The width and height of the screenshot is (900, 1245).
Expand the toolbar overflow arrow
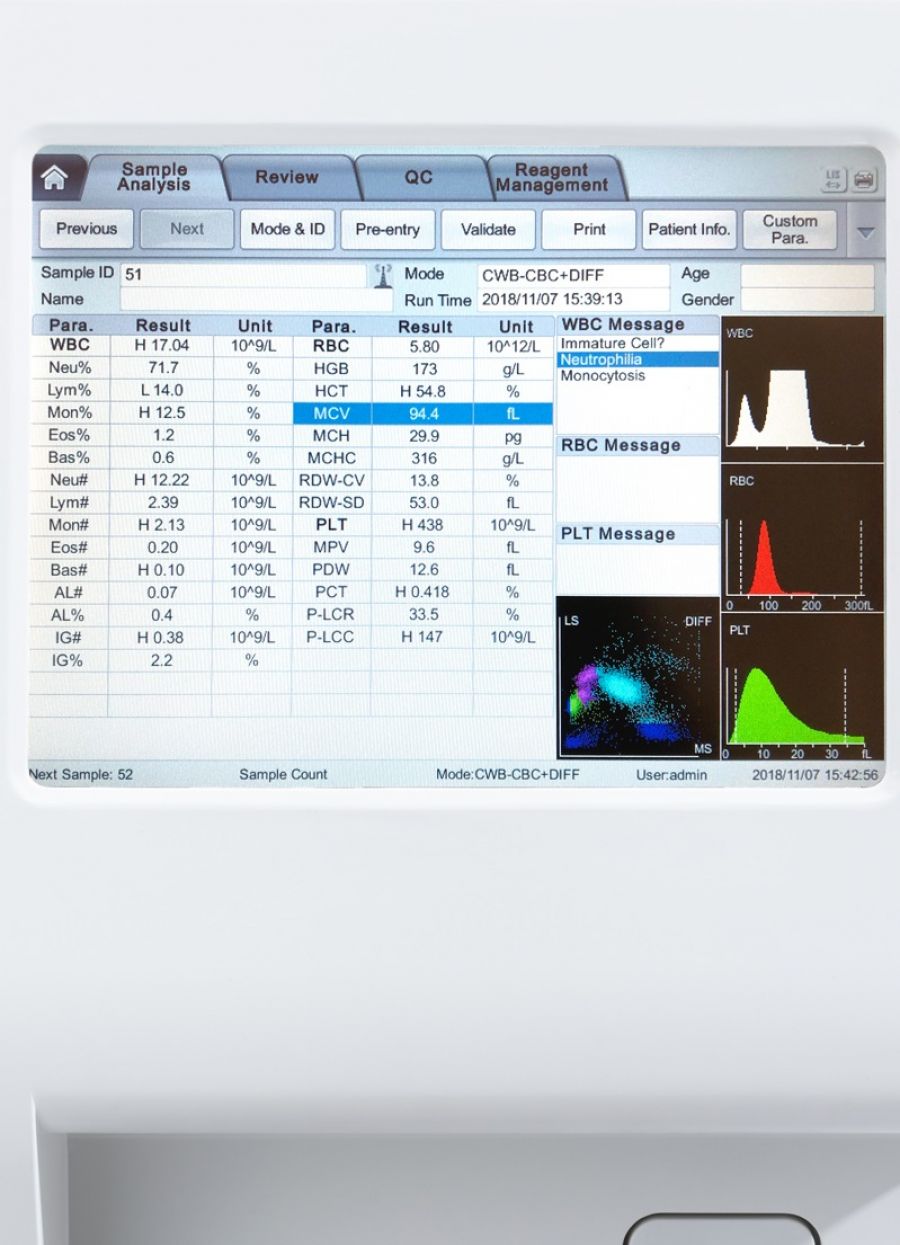(x=866, y=231)
